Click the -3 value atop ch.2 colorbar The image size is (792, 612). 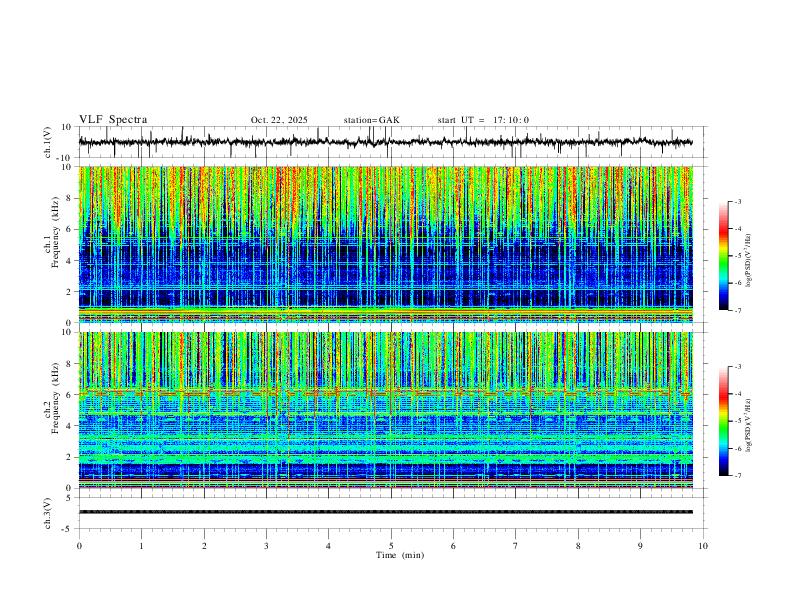pyautogui.click(x=737, y=367)
